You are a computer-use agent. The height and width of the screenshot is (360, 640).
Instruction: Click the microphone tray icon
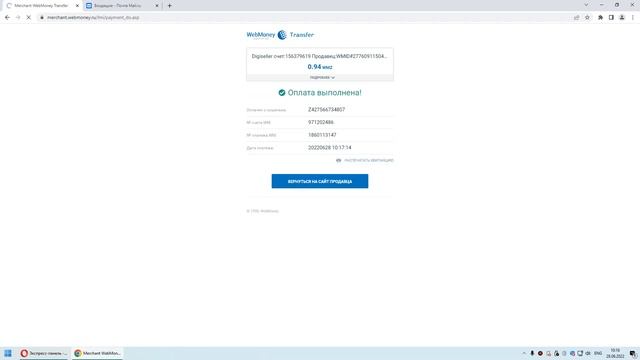(532, 353)
